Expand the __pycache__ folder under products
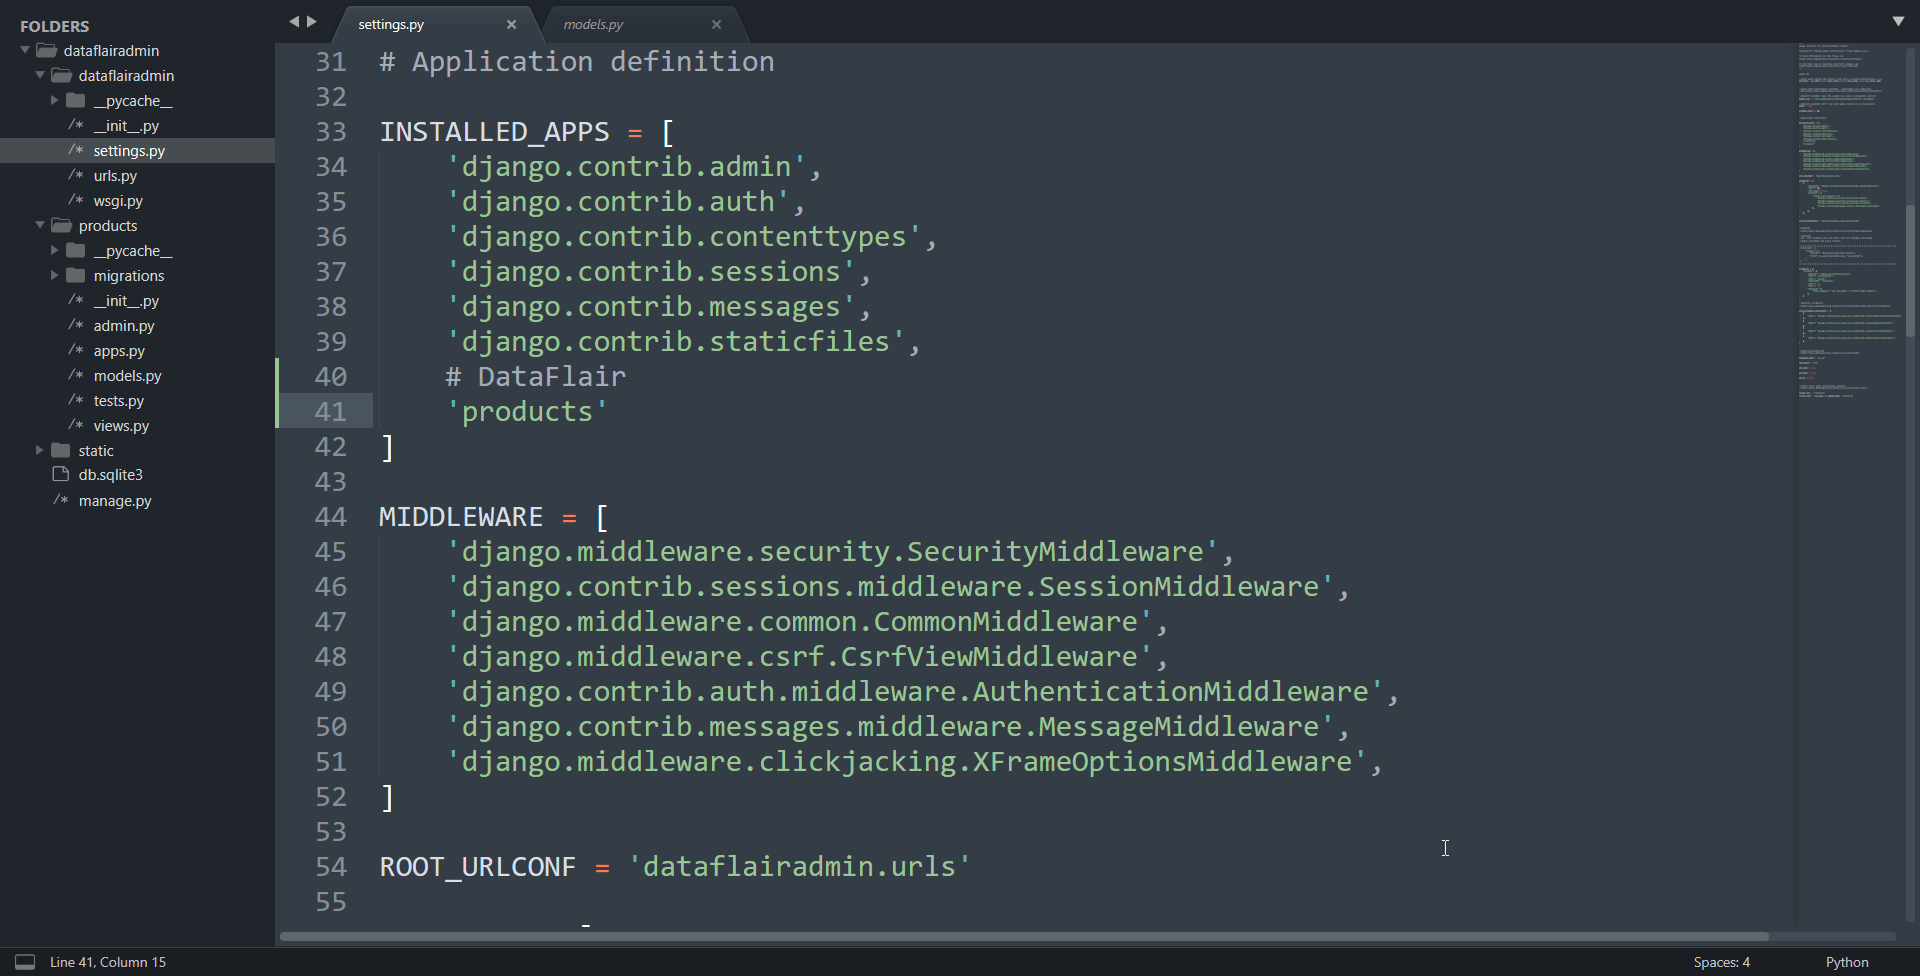Viewport: 1920px width, 976px height. pos(54,250)
